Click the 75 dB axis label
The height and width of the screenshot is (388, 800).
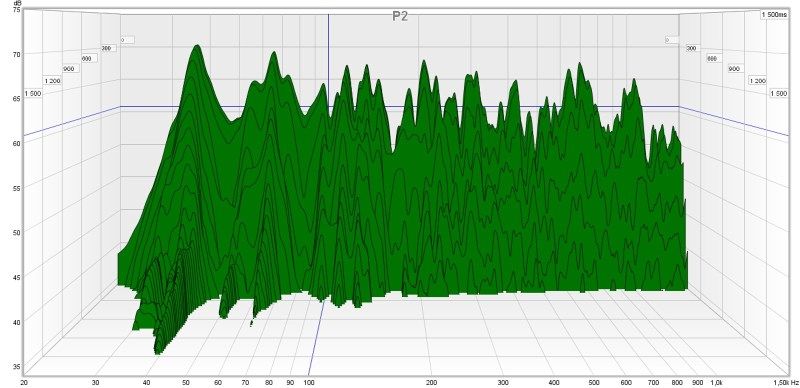coord(15,10)
